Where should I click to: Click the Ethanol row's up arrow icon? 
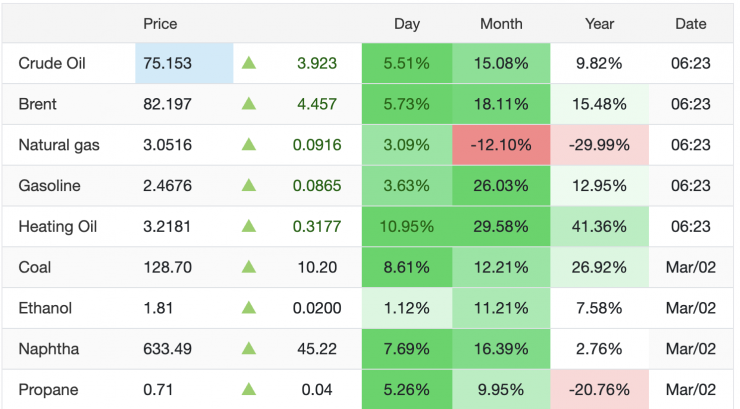coord(249,308)
